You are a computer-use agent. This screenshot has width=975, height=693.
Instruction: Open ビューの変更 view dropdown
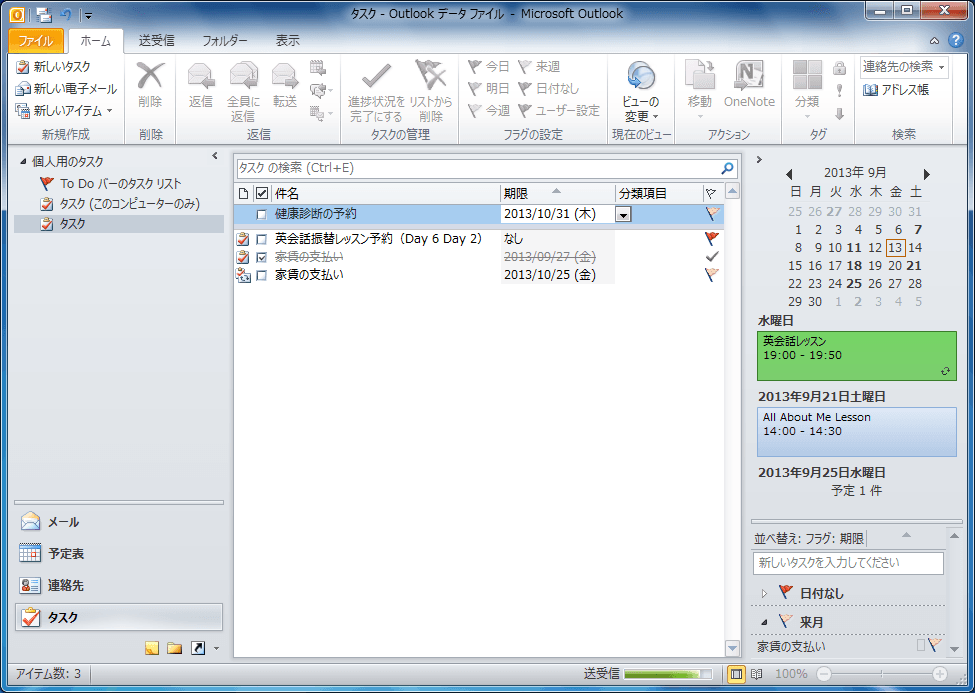point(640,92)
